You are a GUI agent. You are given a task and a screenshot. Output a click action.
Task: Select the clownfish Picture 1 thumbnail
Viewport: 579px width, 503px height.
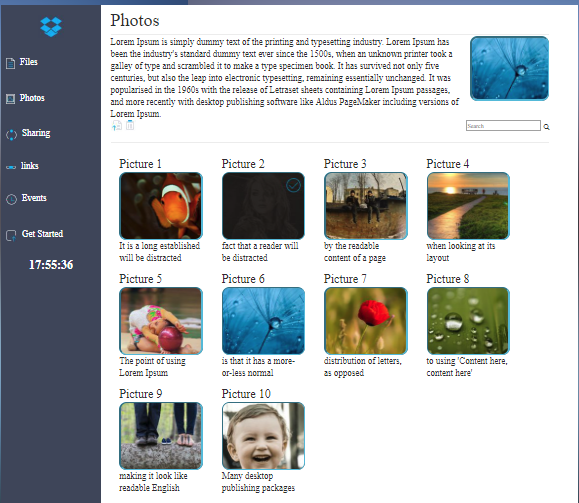pos(161,206)
